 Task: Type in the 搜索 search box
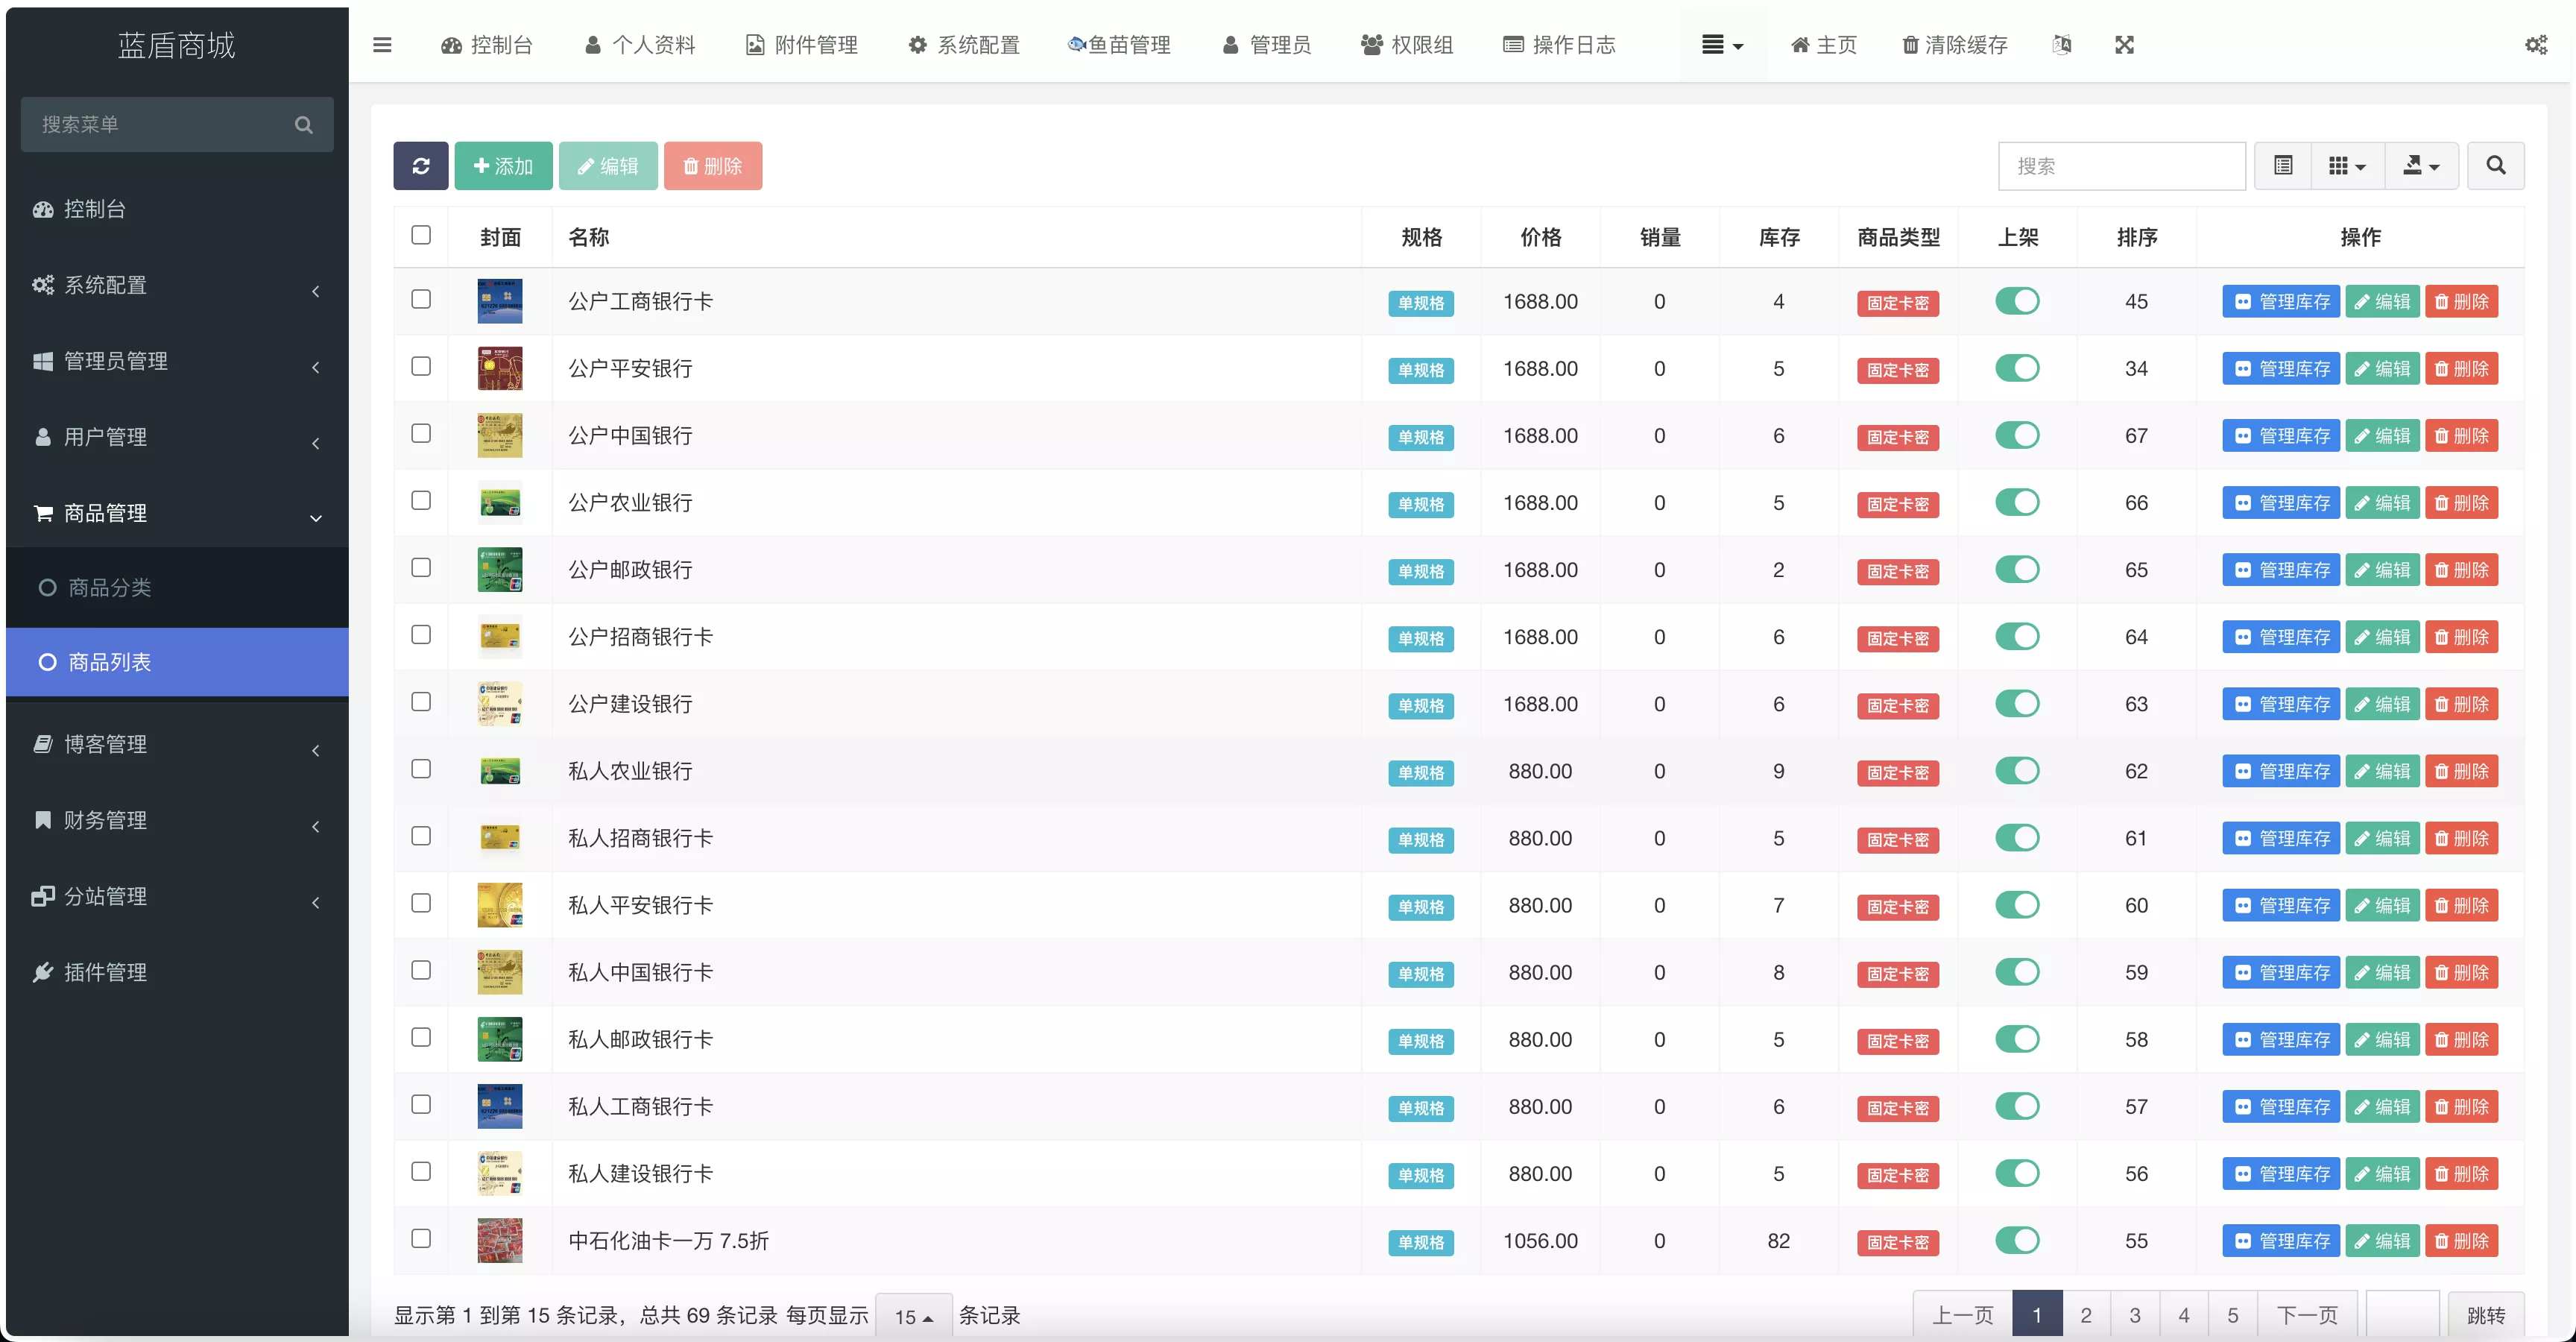2122,165
